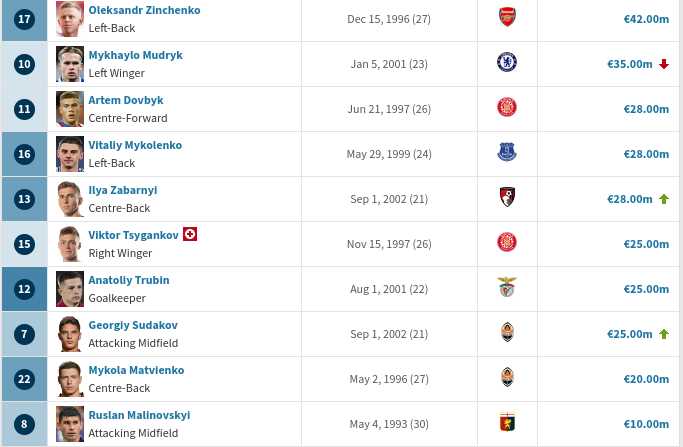Click green up arrow in Ilya Zabarnyi row
The height and width of the screenshot is (447, 683).
(x=663, y=199)
